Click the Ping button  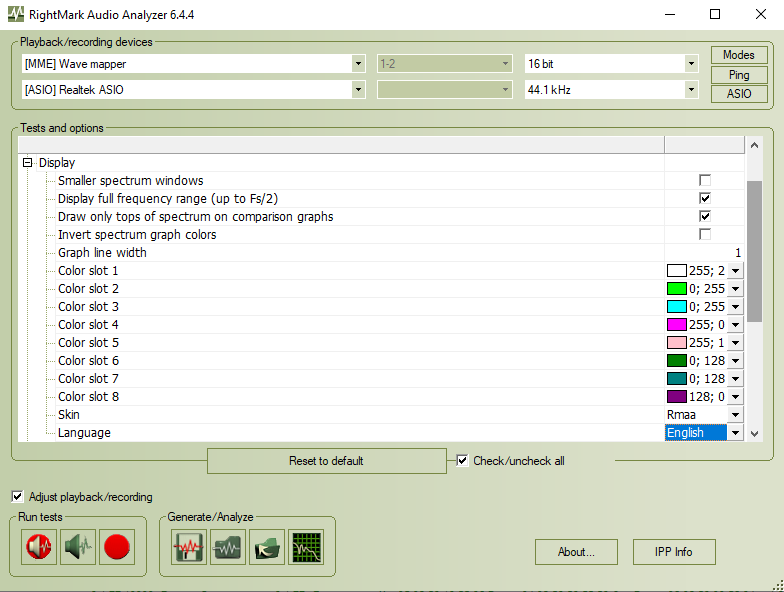pyautogui.click(x=739, y=75)
